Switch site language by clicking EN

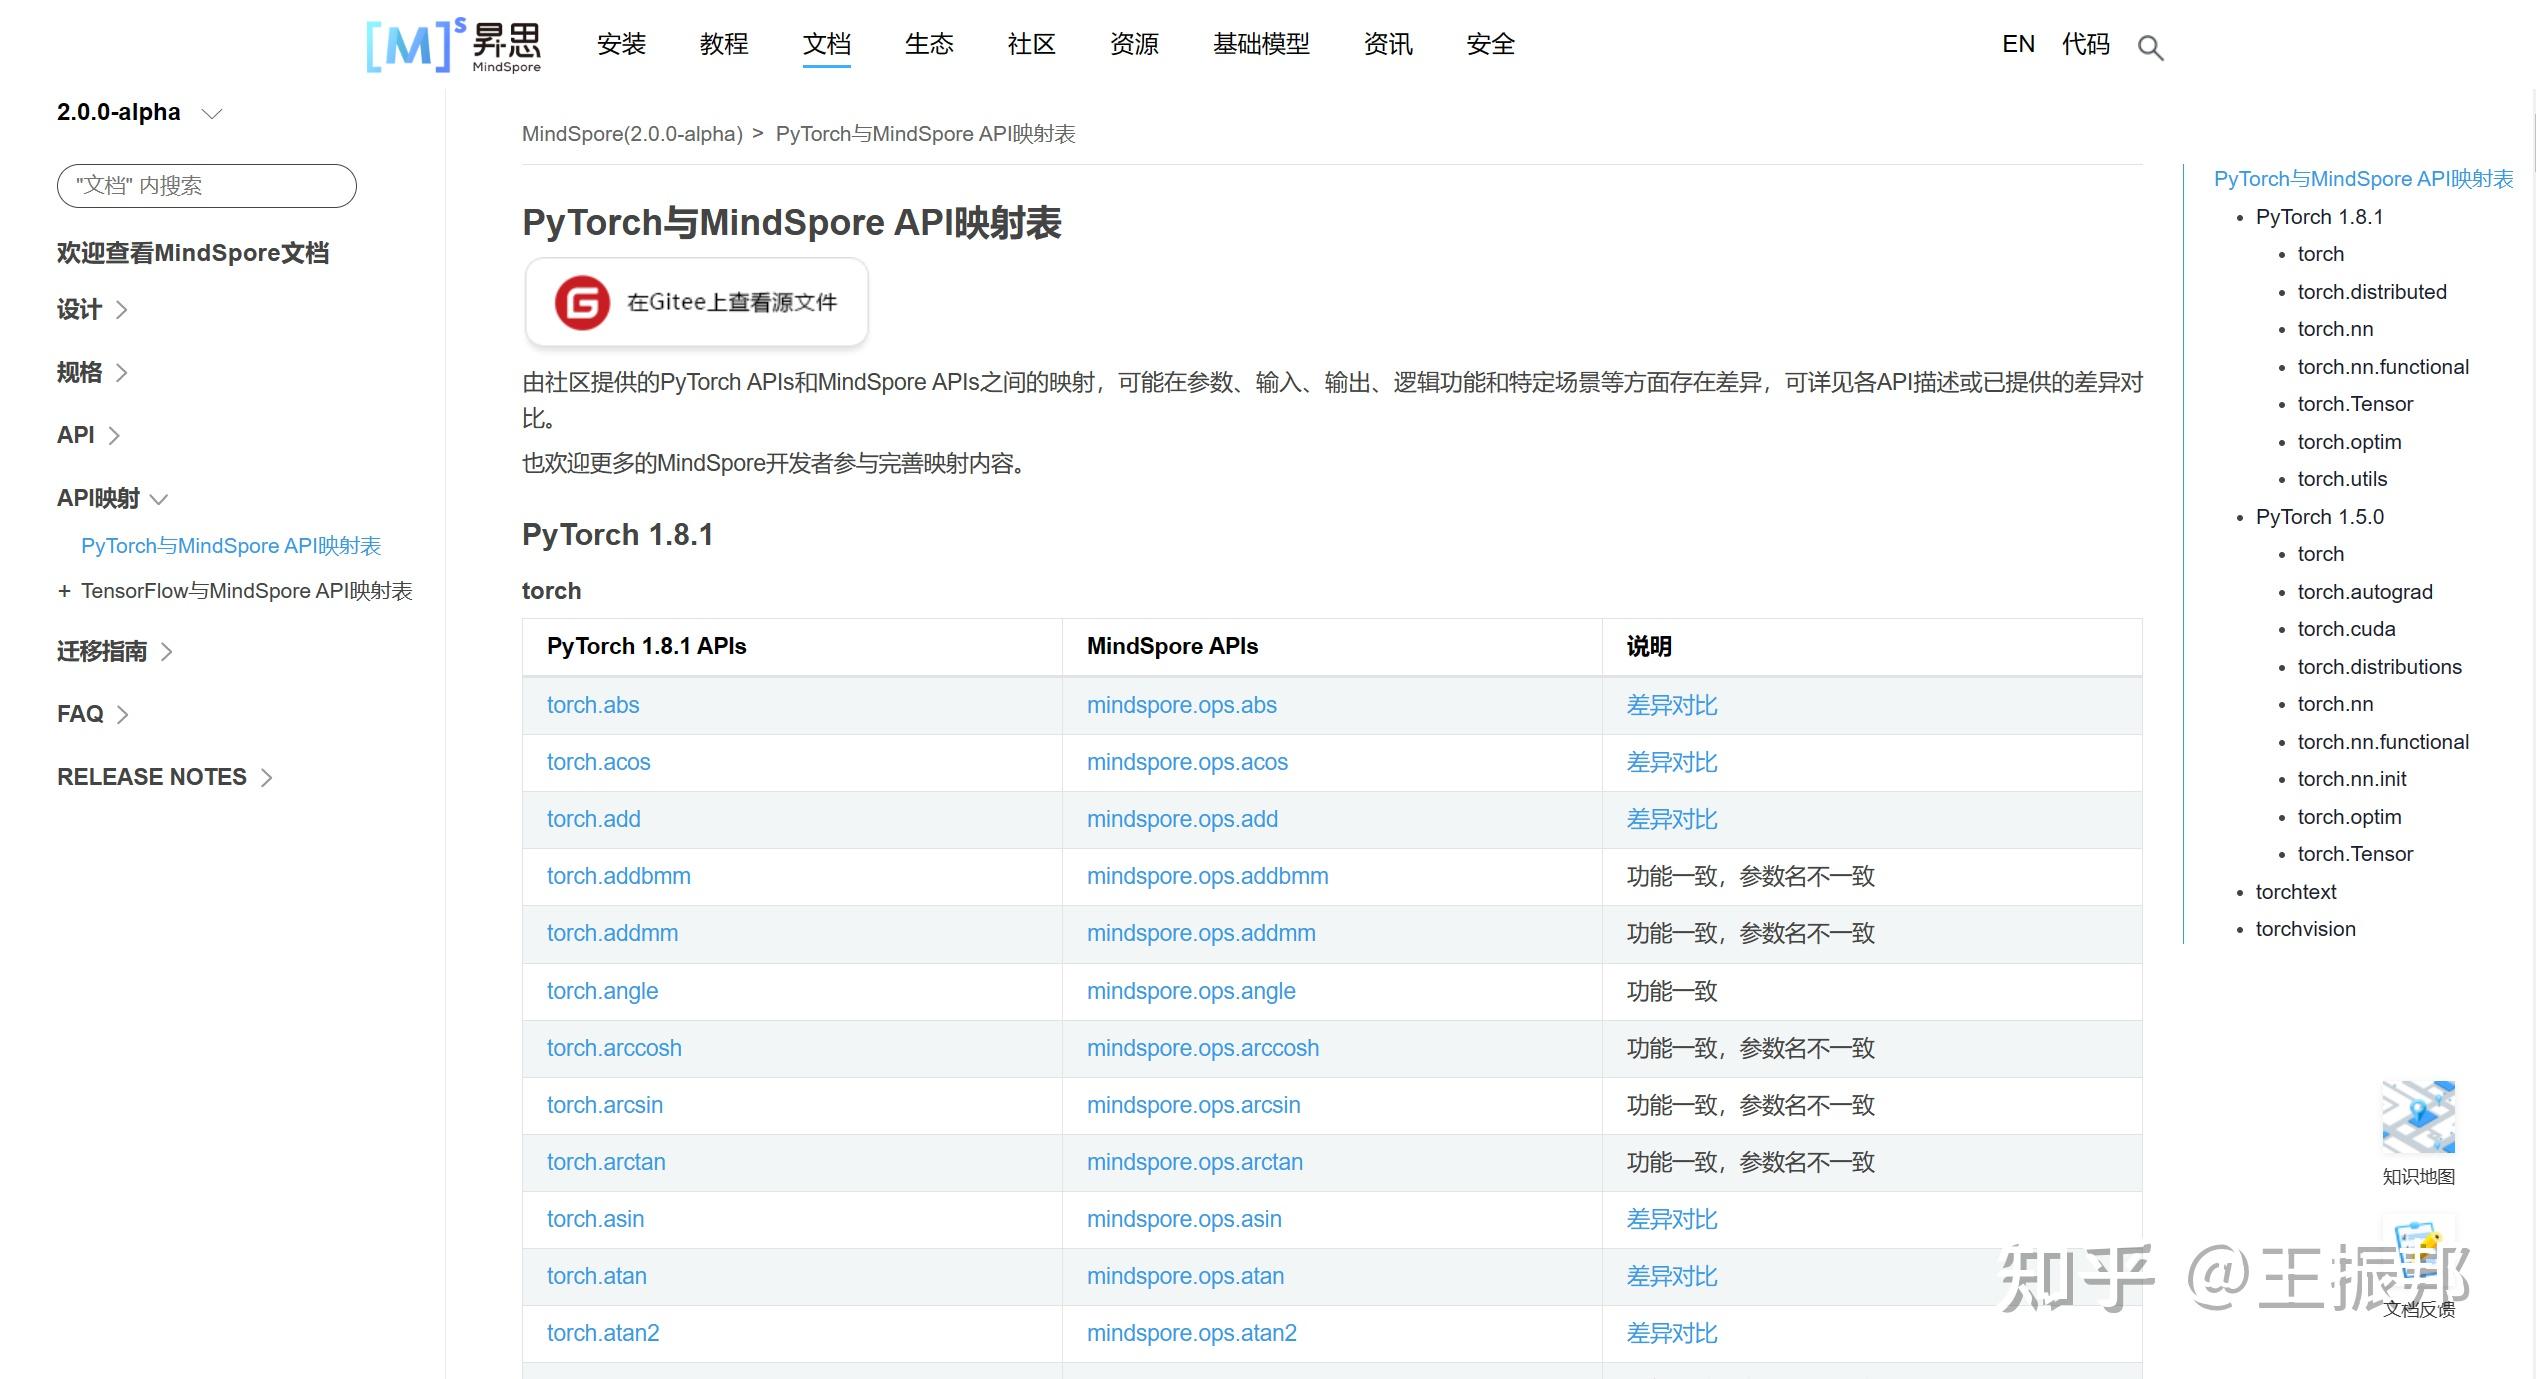2018,44
